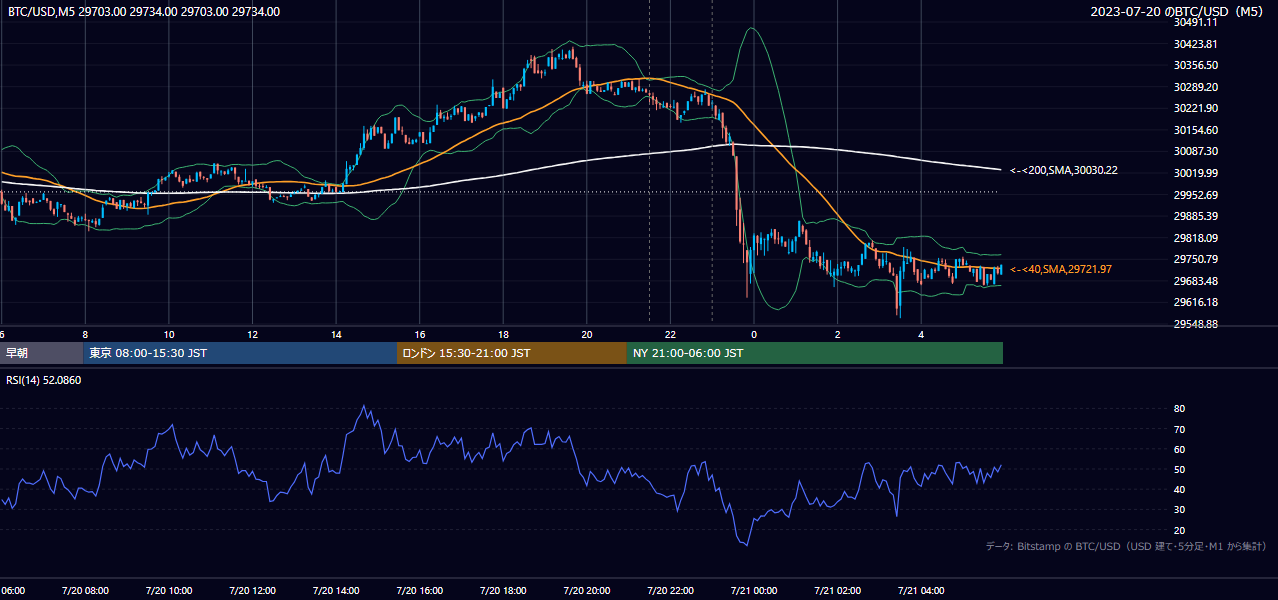The width and height of the screenshot is (1278, 600).
Task: Click the 早朝 session bar
Action: 41,353
